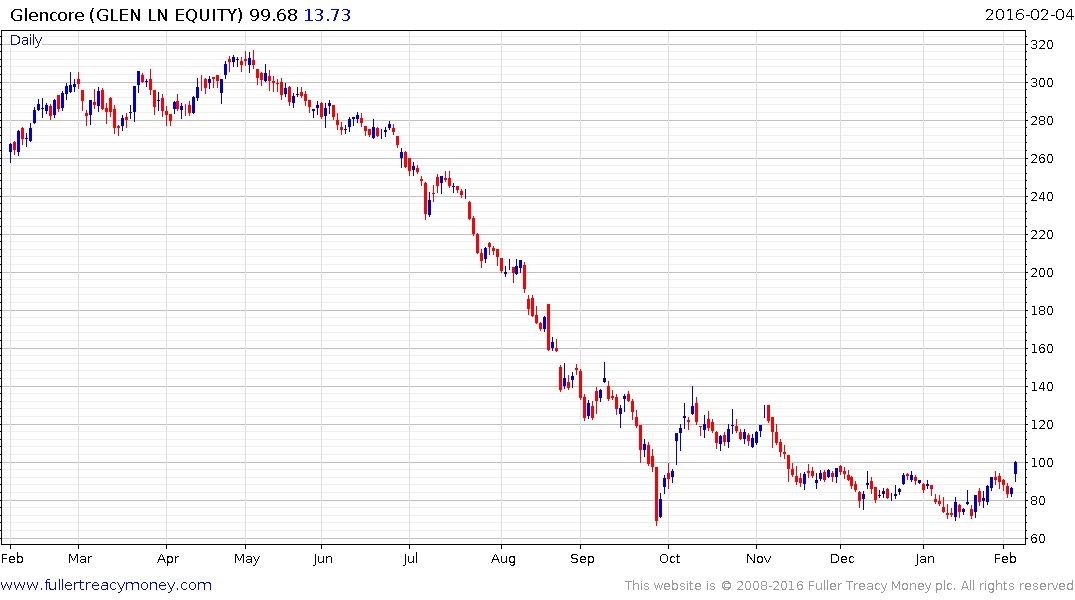Click the 200 price axis label
Viewport: 1075px width, 600px height.
(1041, 272)
